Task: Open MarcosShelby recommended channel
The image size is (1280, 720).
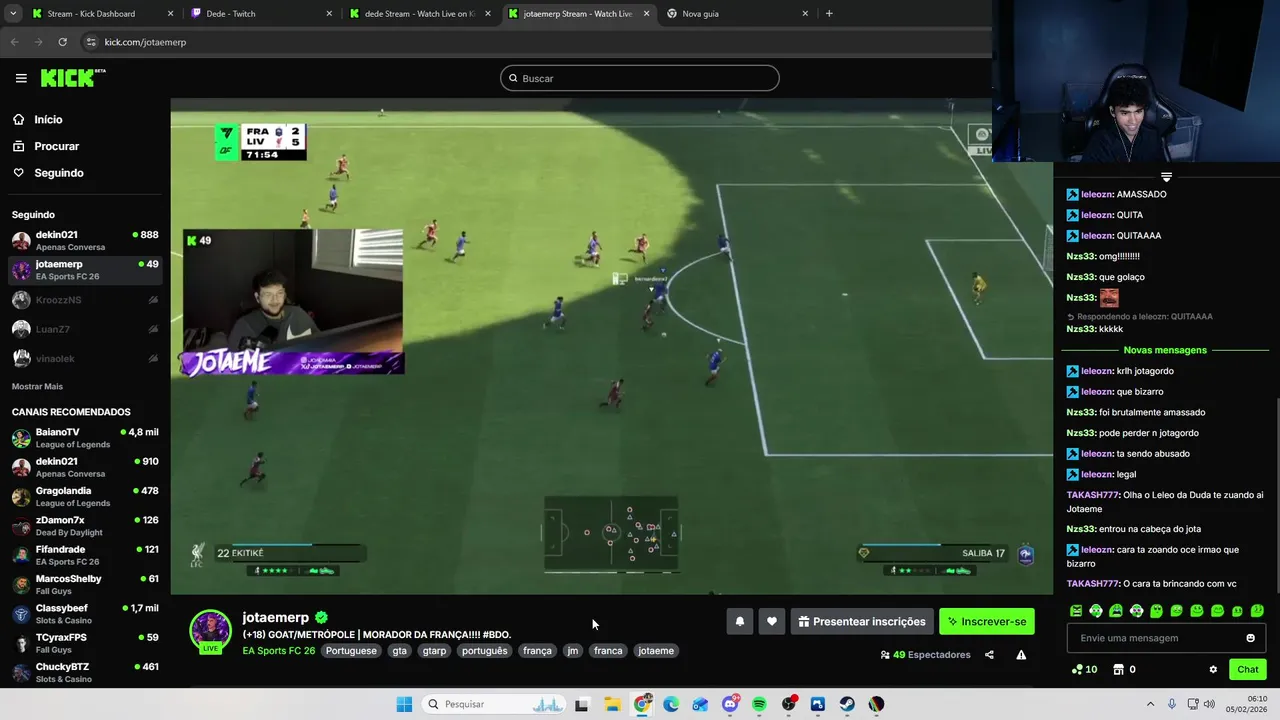Action: coord(85,584)
